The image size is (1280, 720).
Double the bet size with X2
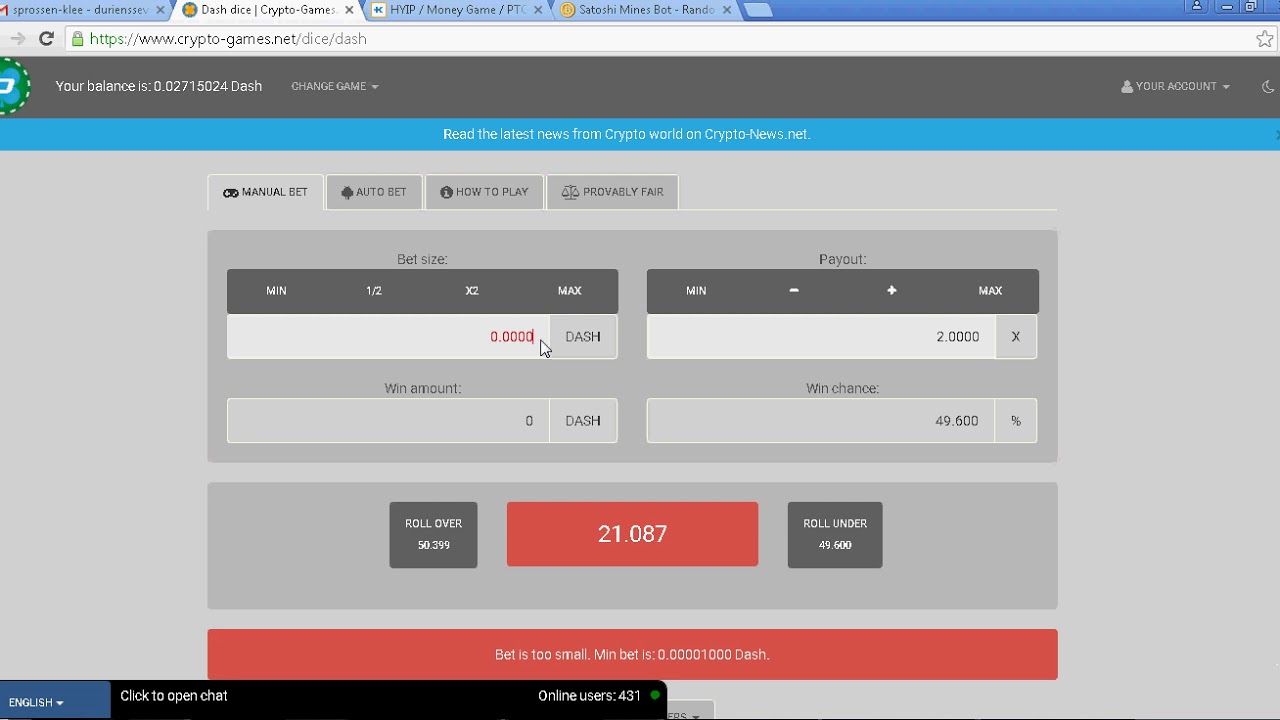472,291
